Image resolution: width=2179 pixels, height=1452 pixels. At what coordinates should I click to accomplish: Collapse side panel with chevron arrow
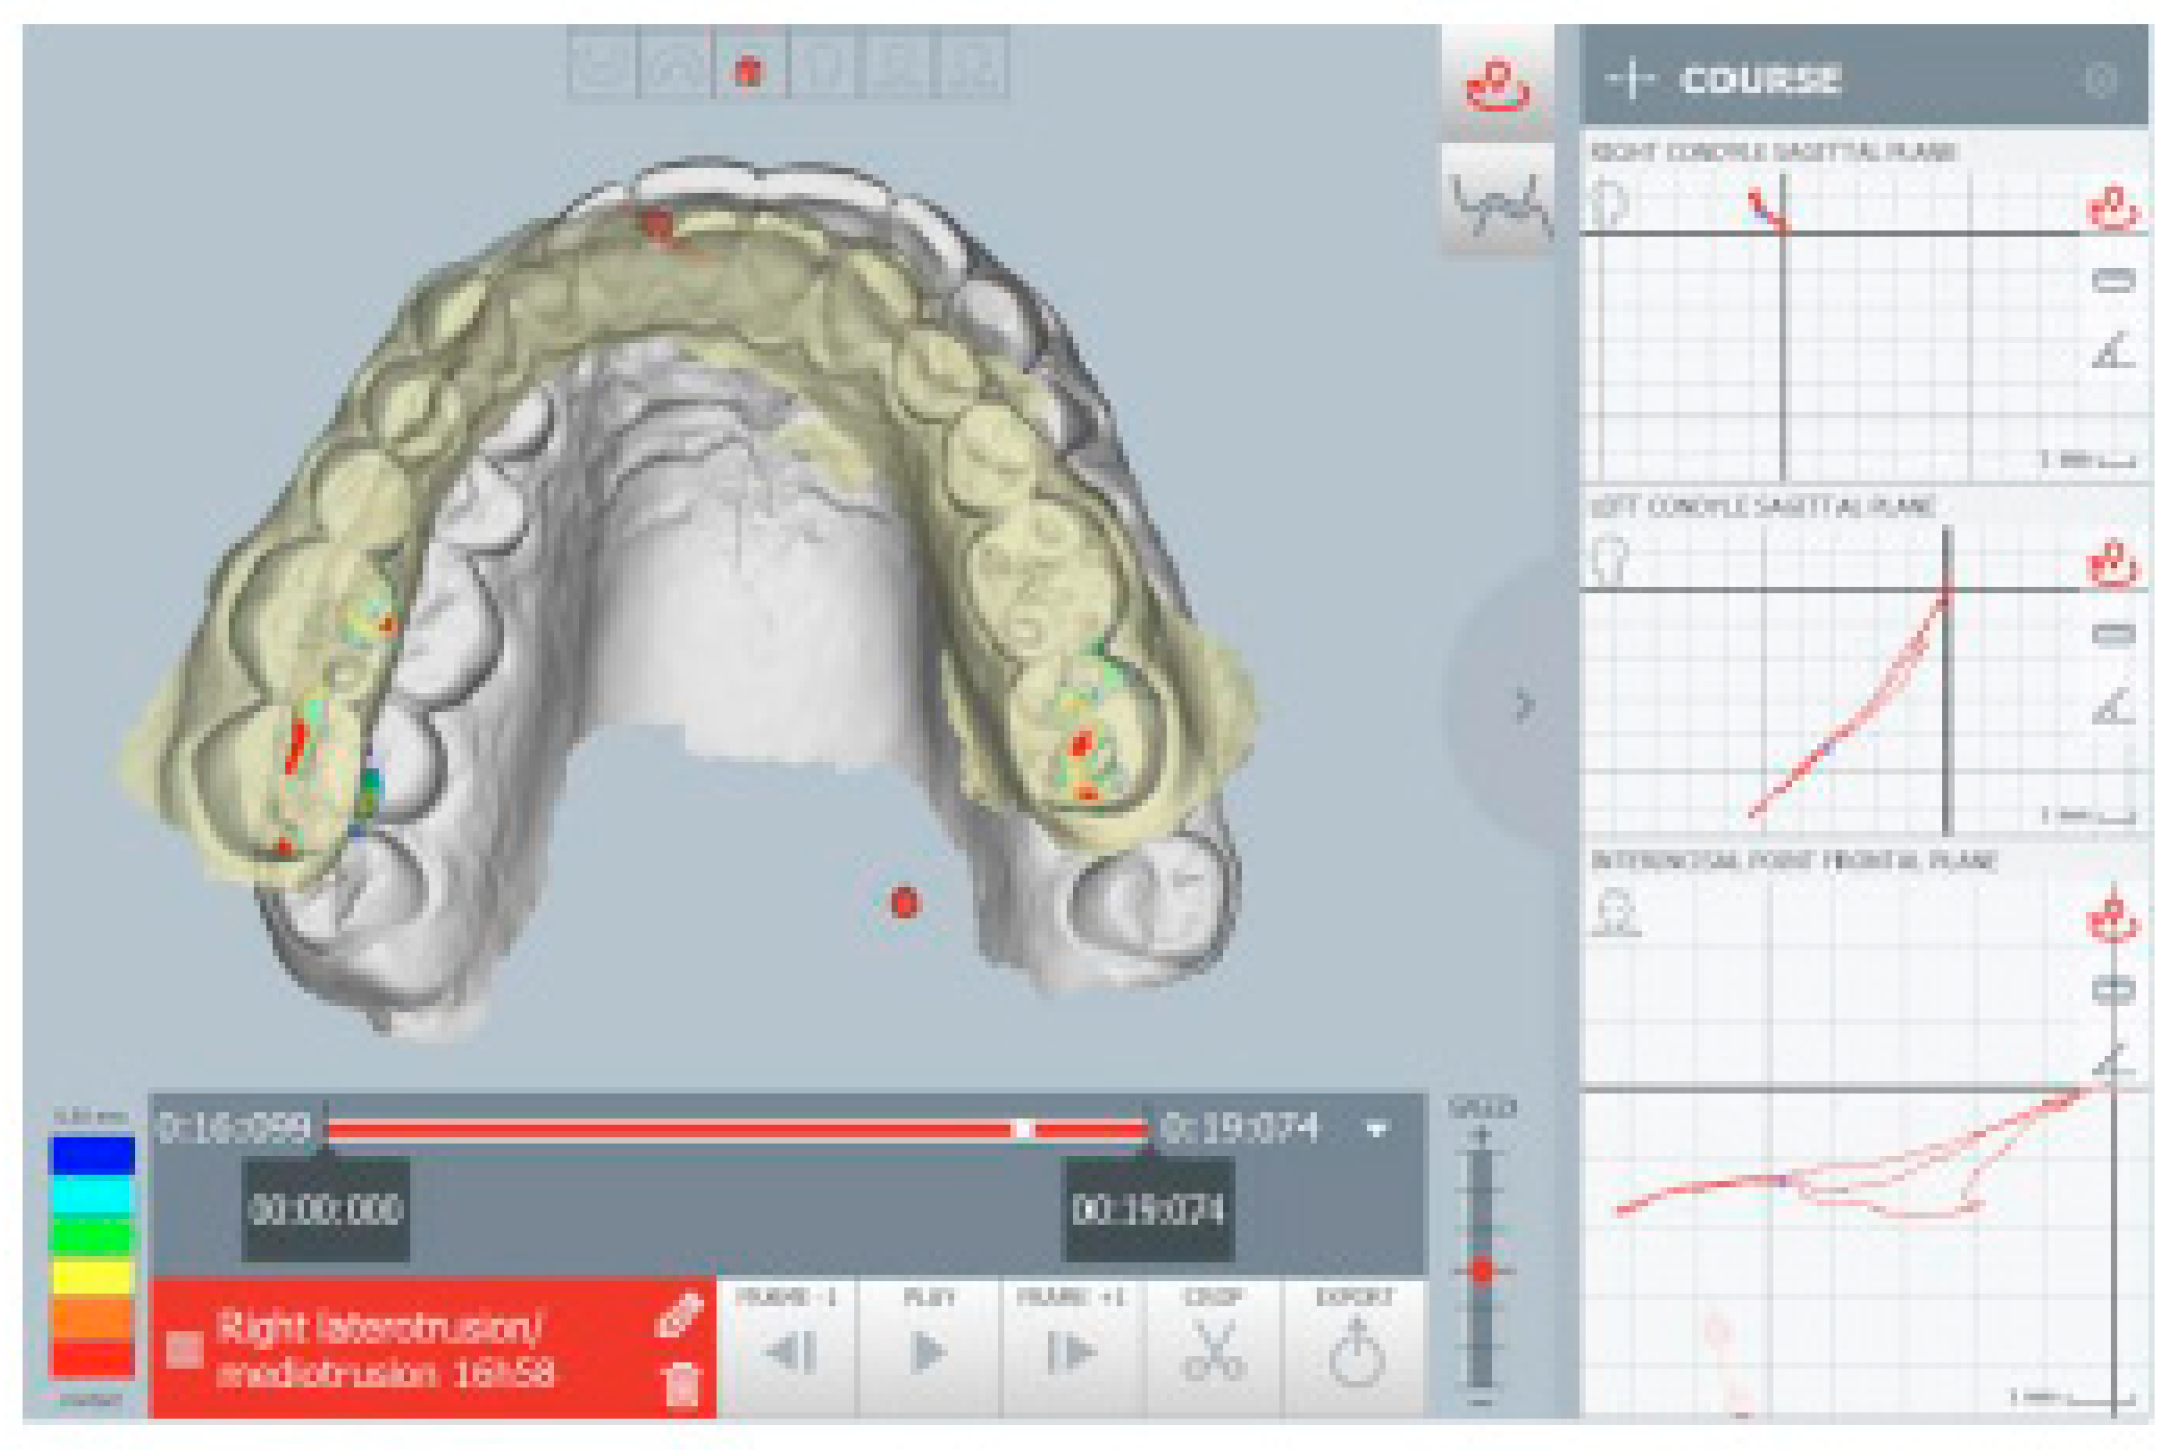tap(1522, 705)
